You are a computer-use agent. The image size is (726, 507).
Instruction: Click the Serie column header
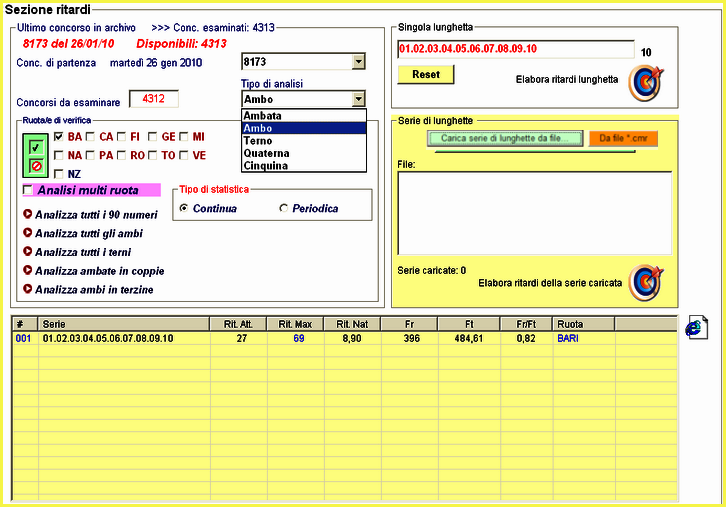click(124, 324)
